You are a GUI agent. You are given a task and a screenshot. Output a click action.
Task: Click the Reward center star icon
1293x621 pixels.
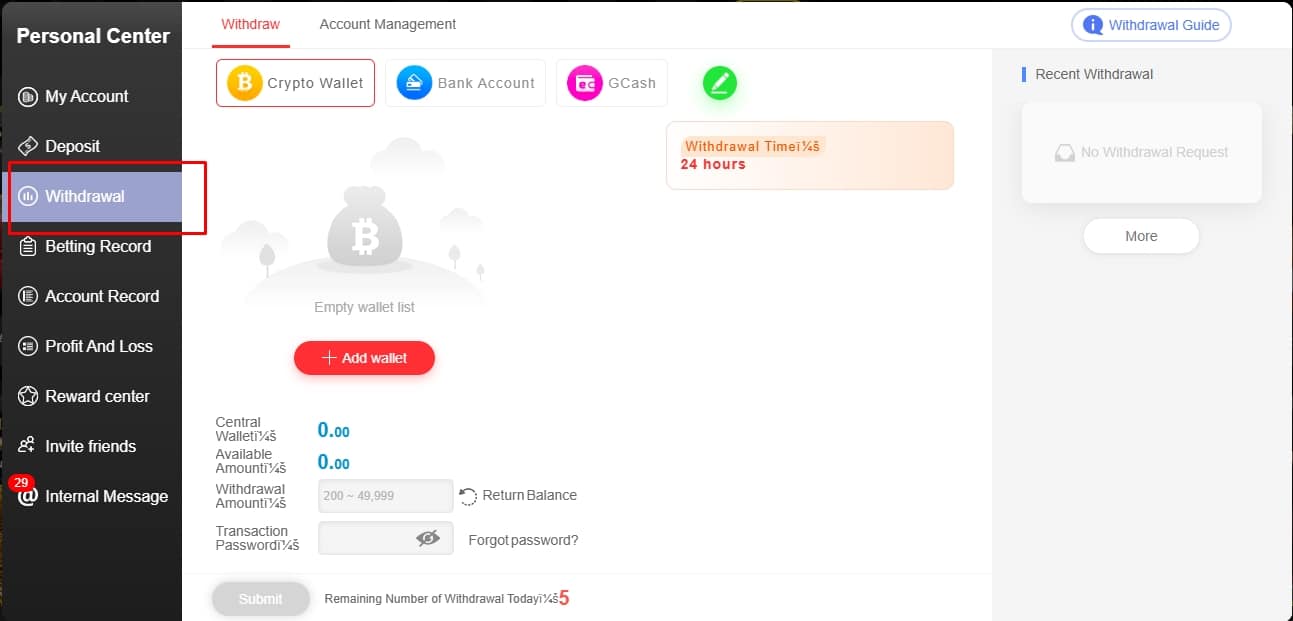coord(28,396)
